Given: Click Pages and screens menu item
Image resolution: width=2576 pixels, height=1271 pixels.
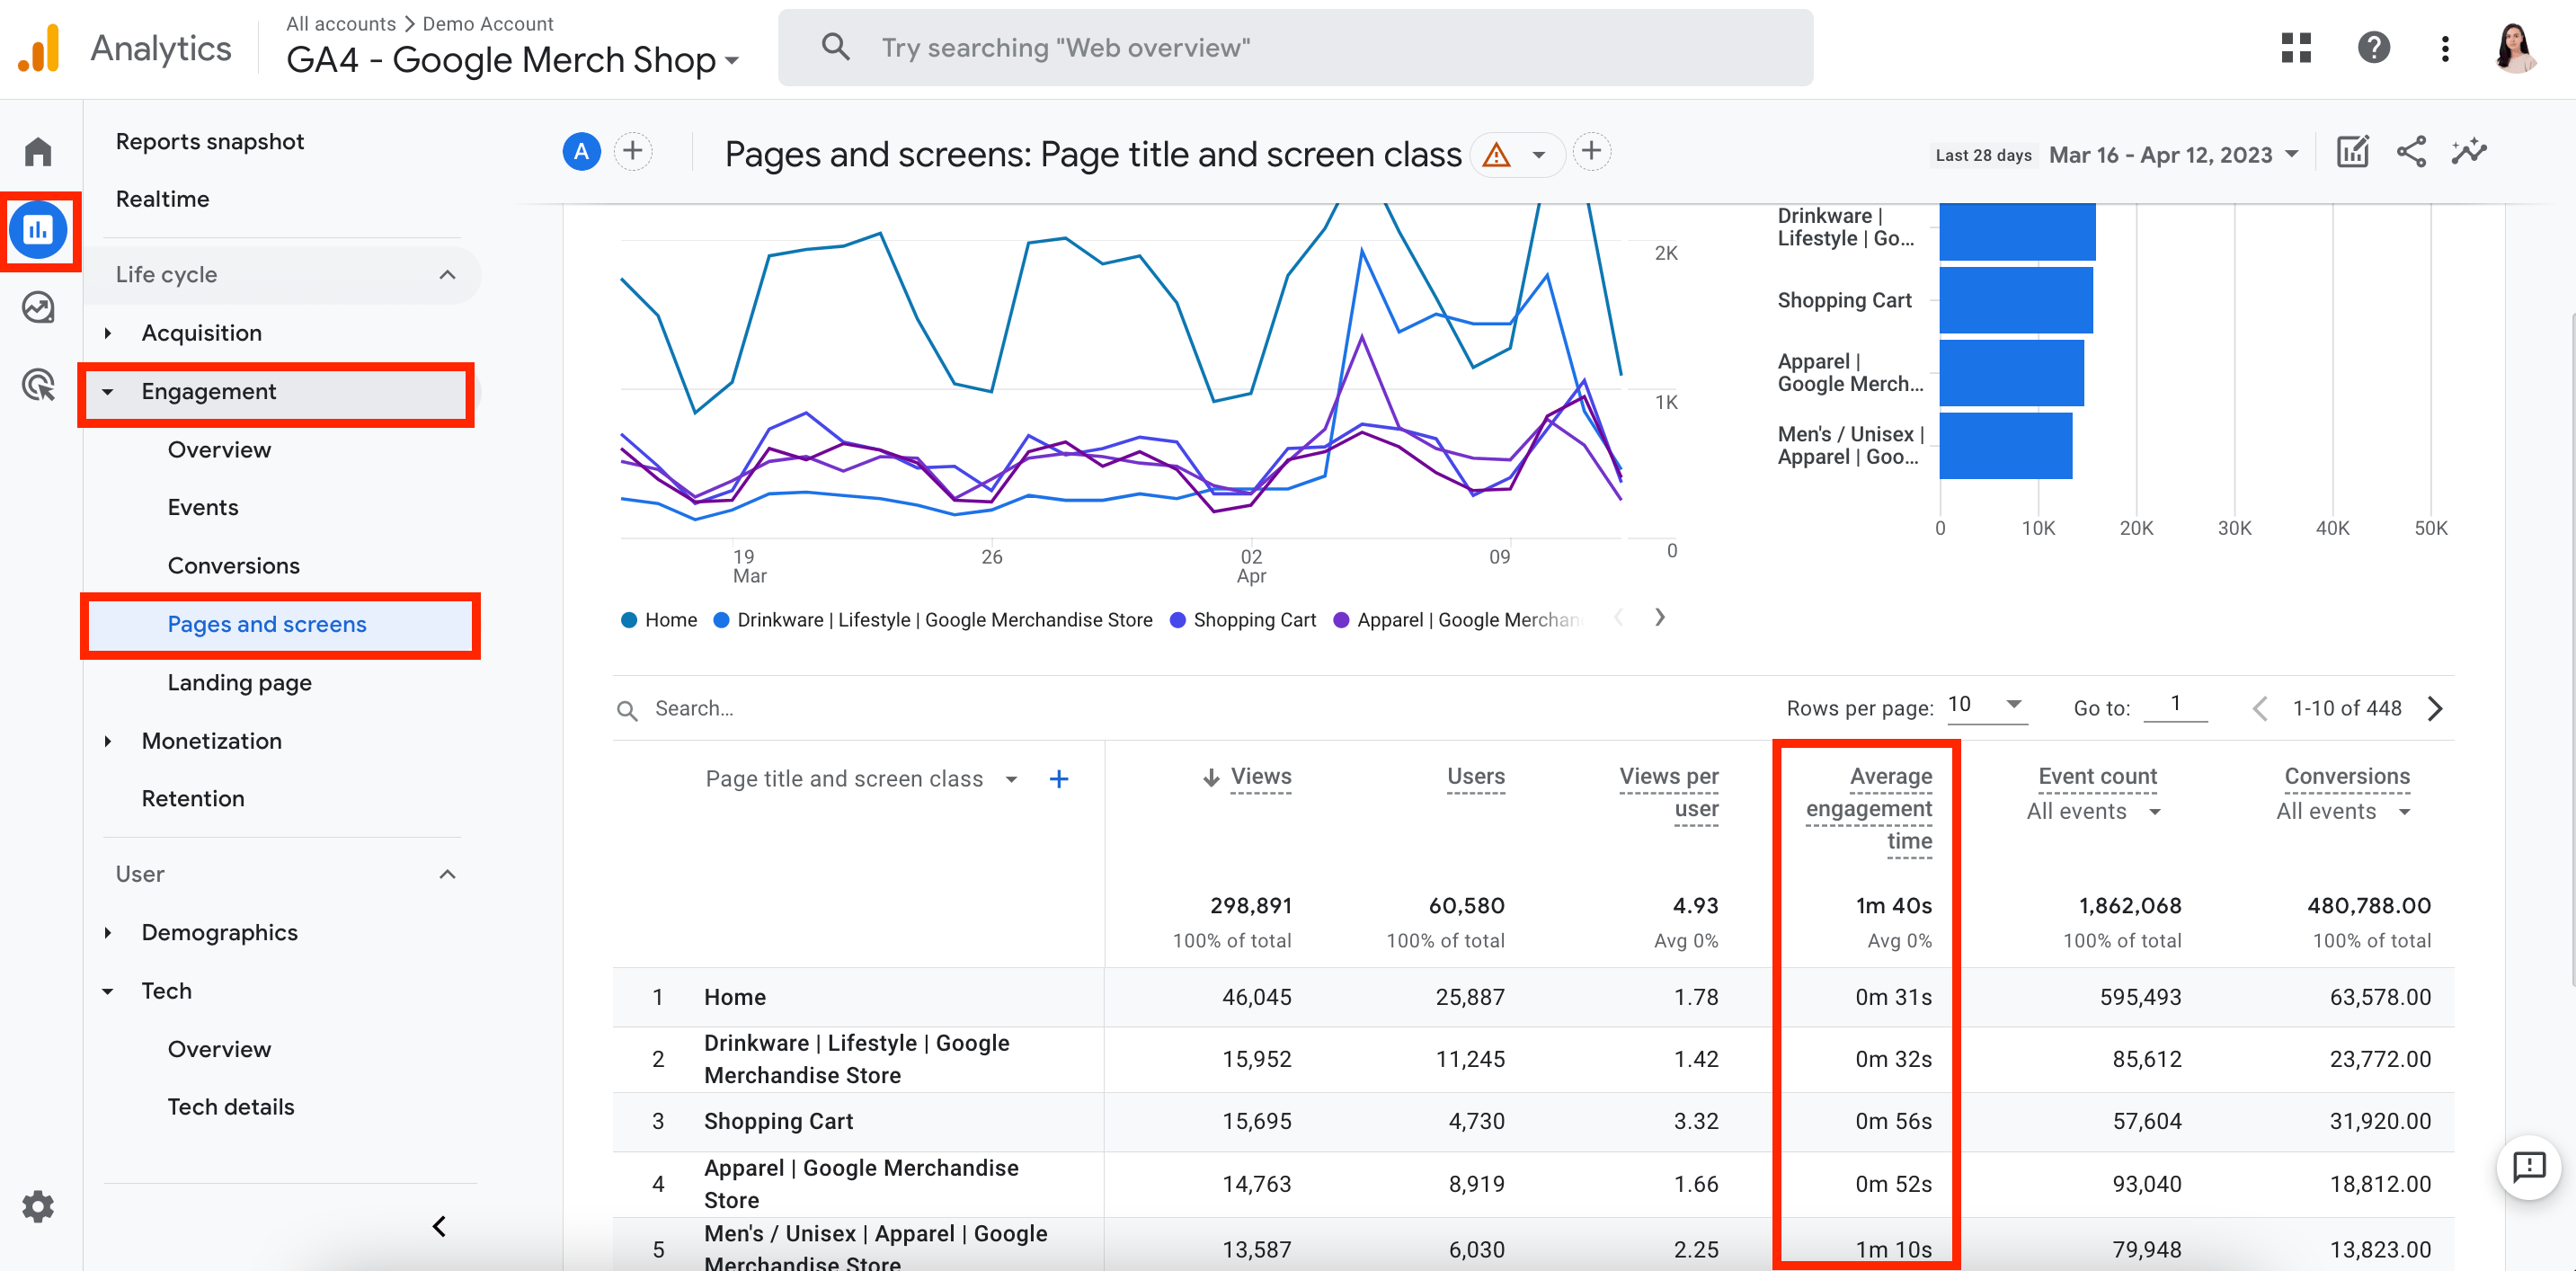Looking at the screenshot, I should (x=268, y=624).
